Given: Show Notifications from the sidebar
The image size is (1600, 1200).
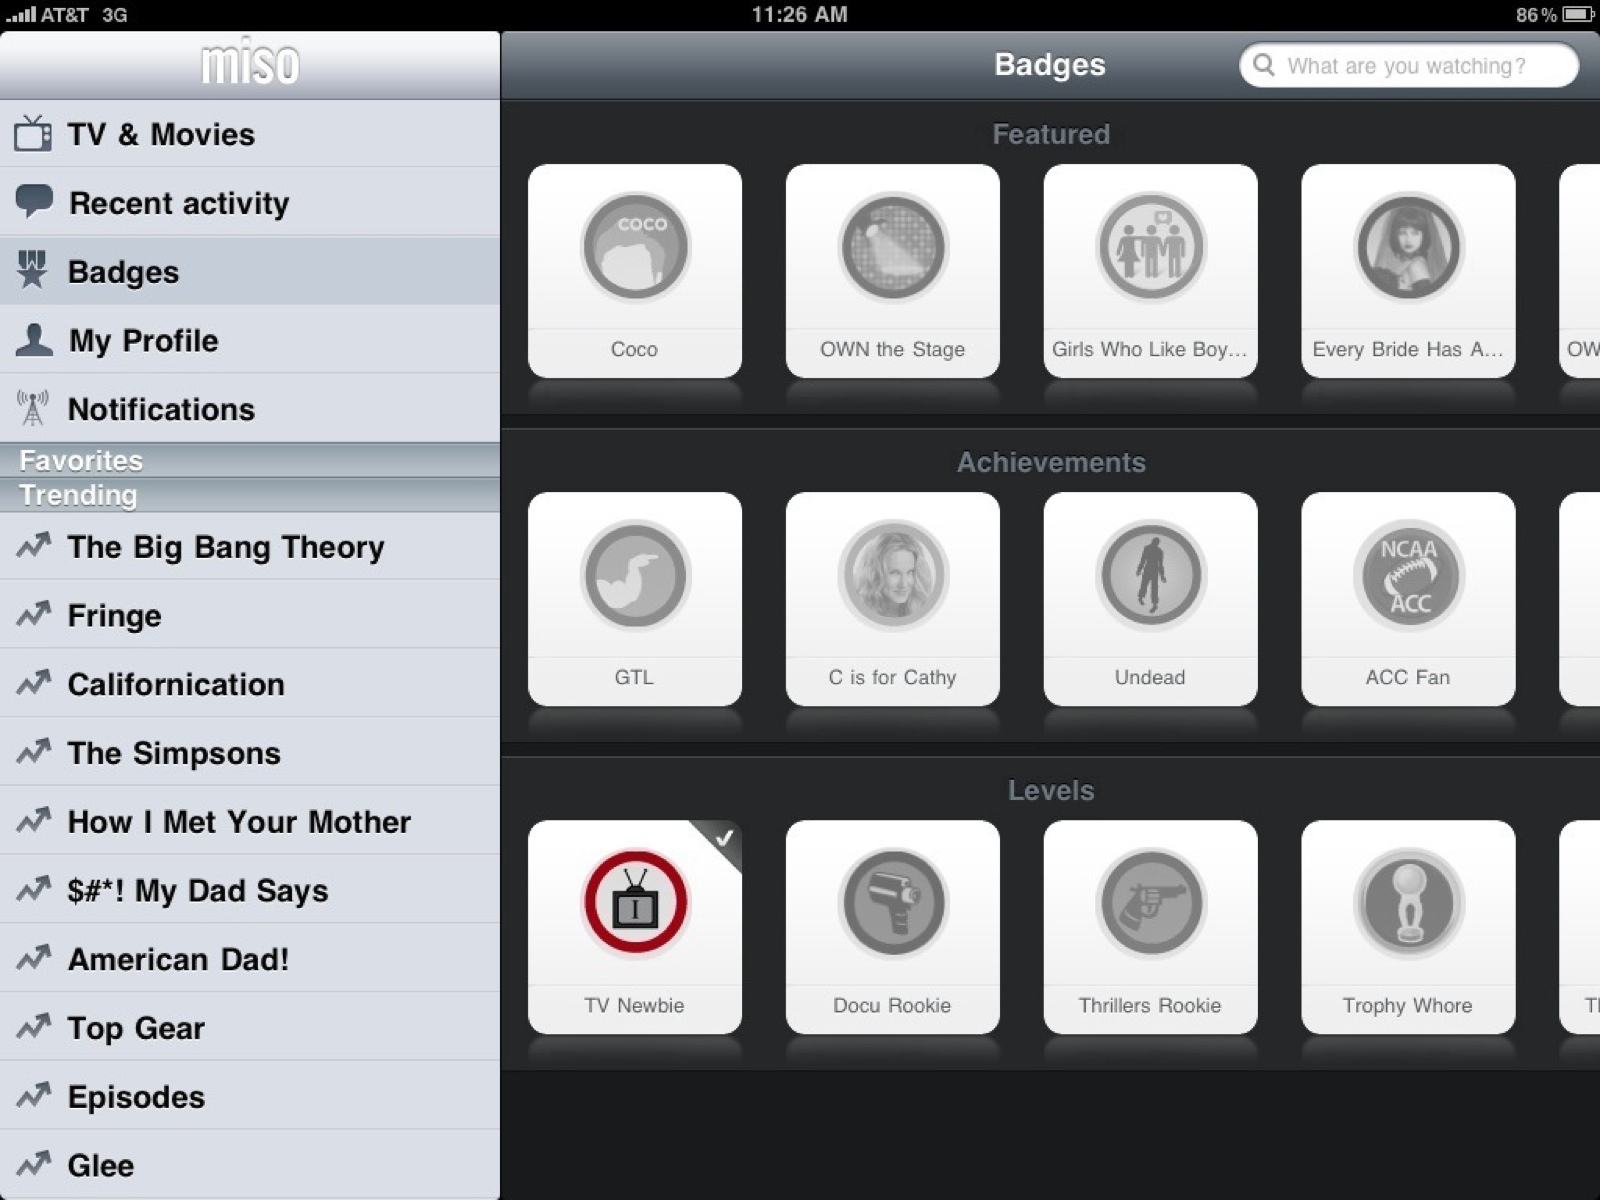Looking at the screenshot, I should (x=250, y=409).
